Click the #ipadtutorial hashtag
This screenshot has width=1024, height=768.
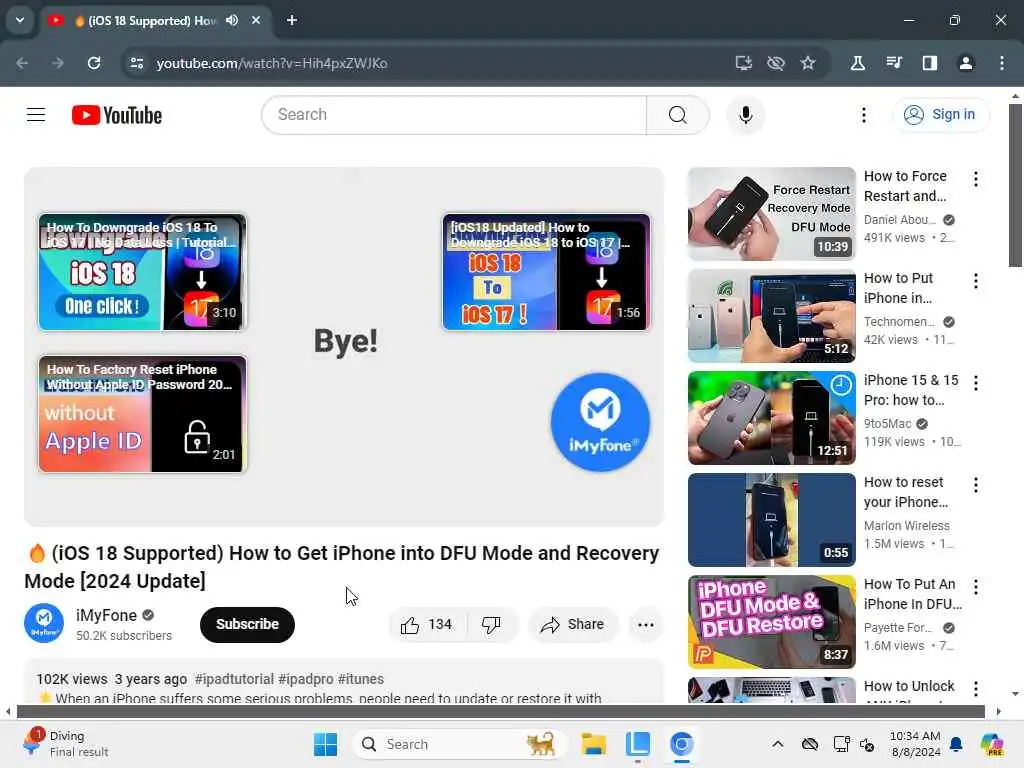234,679
